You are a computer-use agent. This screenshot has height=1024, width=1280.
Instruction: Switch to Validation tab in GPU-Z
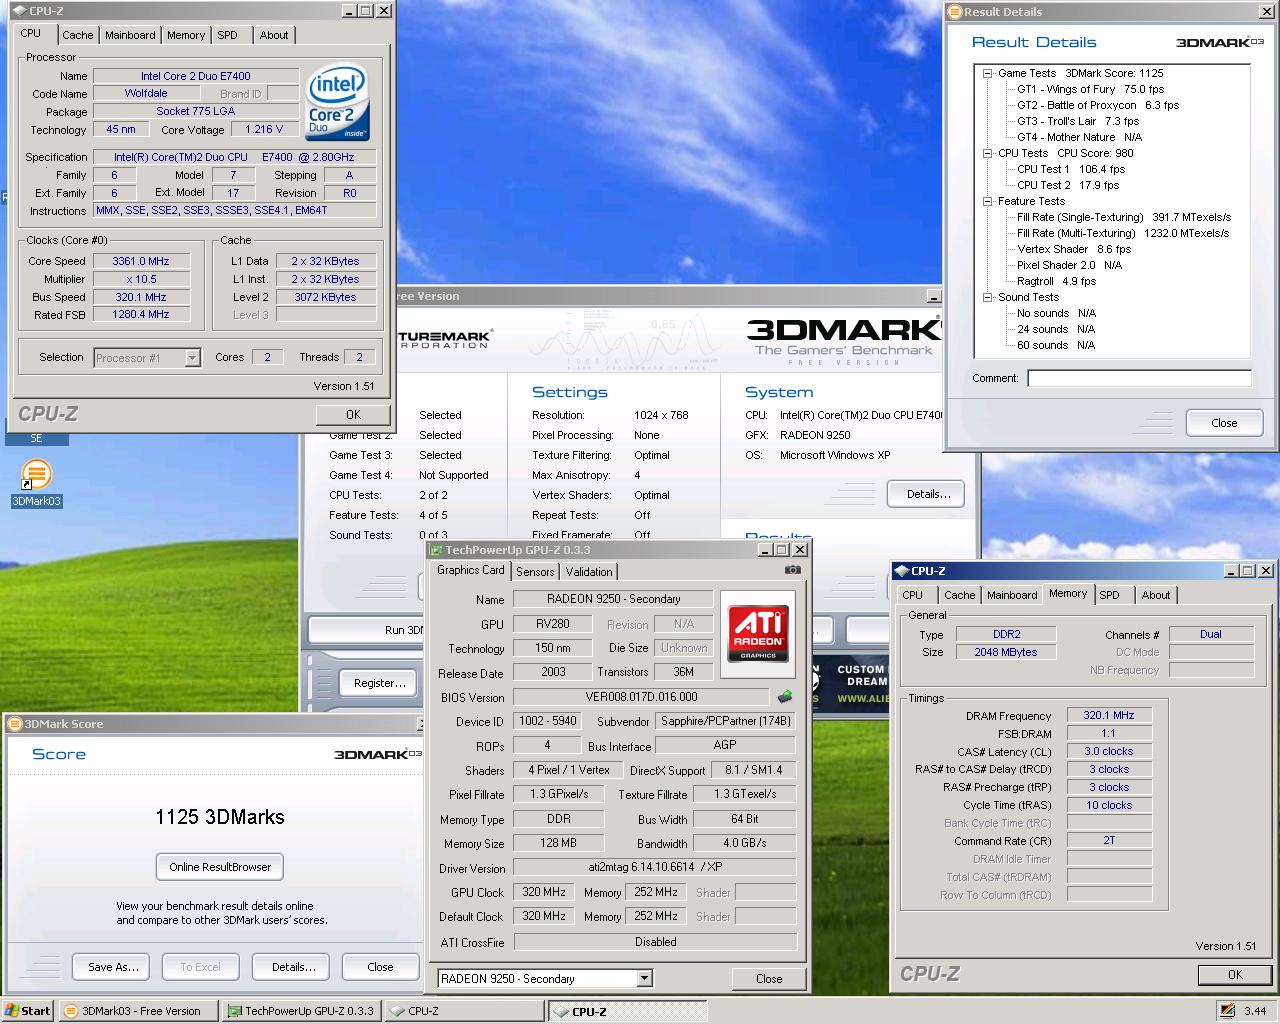point(589,572)
